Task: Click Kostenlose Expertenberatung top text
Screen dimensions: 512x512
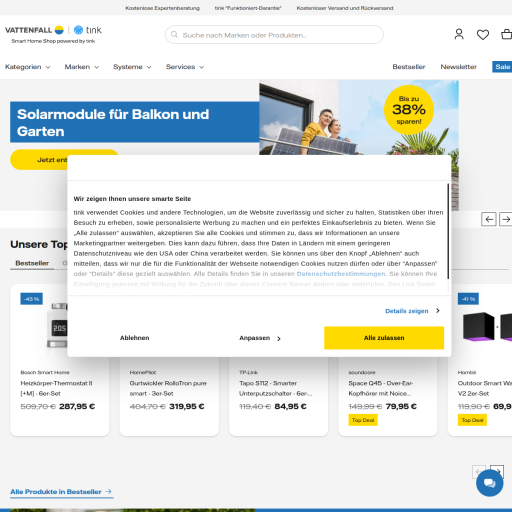Action: click(x=163, y=8)
